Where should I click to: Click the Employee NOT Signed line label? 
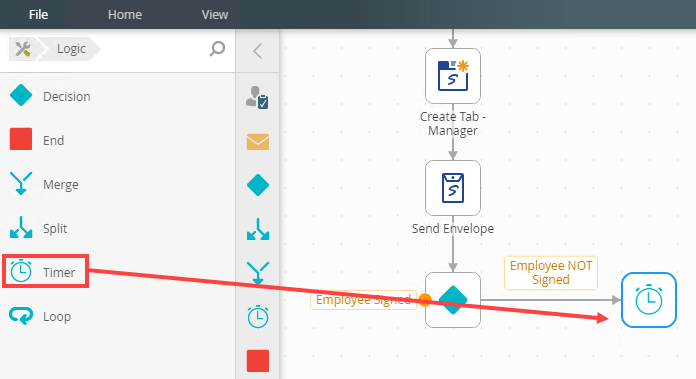(551, 272)
